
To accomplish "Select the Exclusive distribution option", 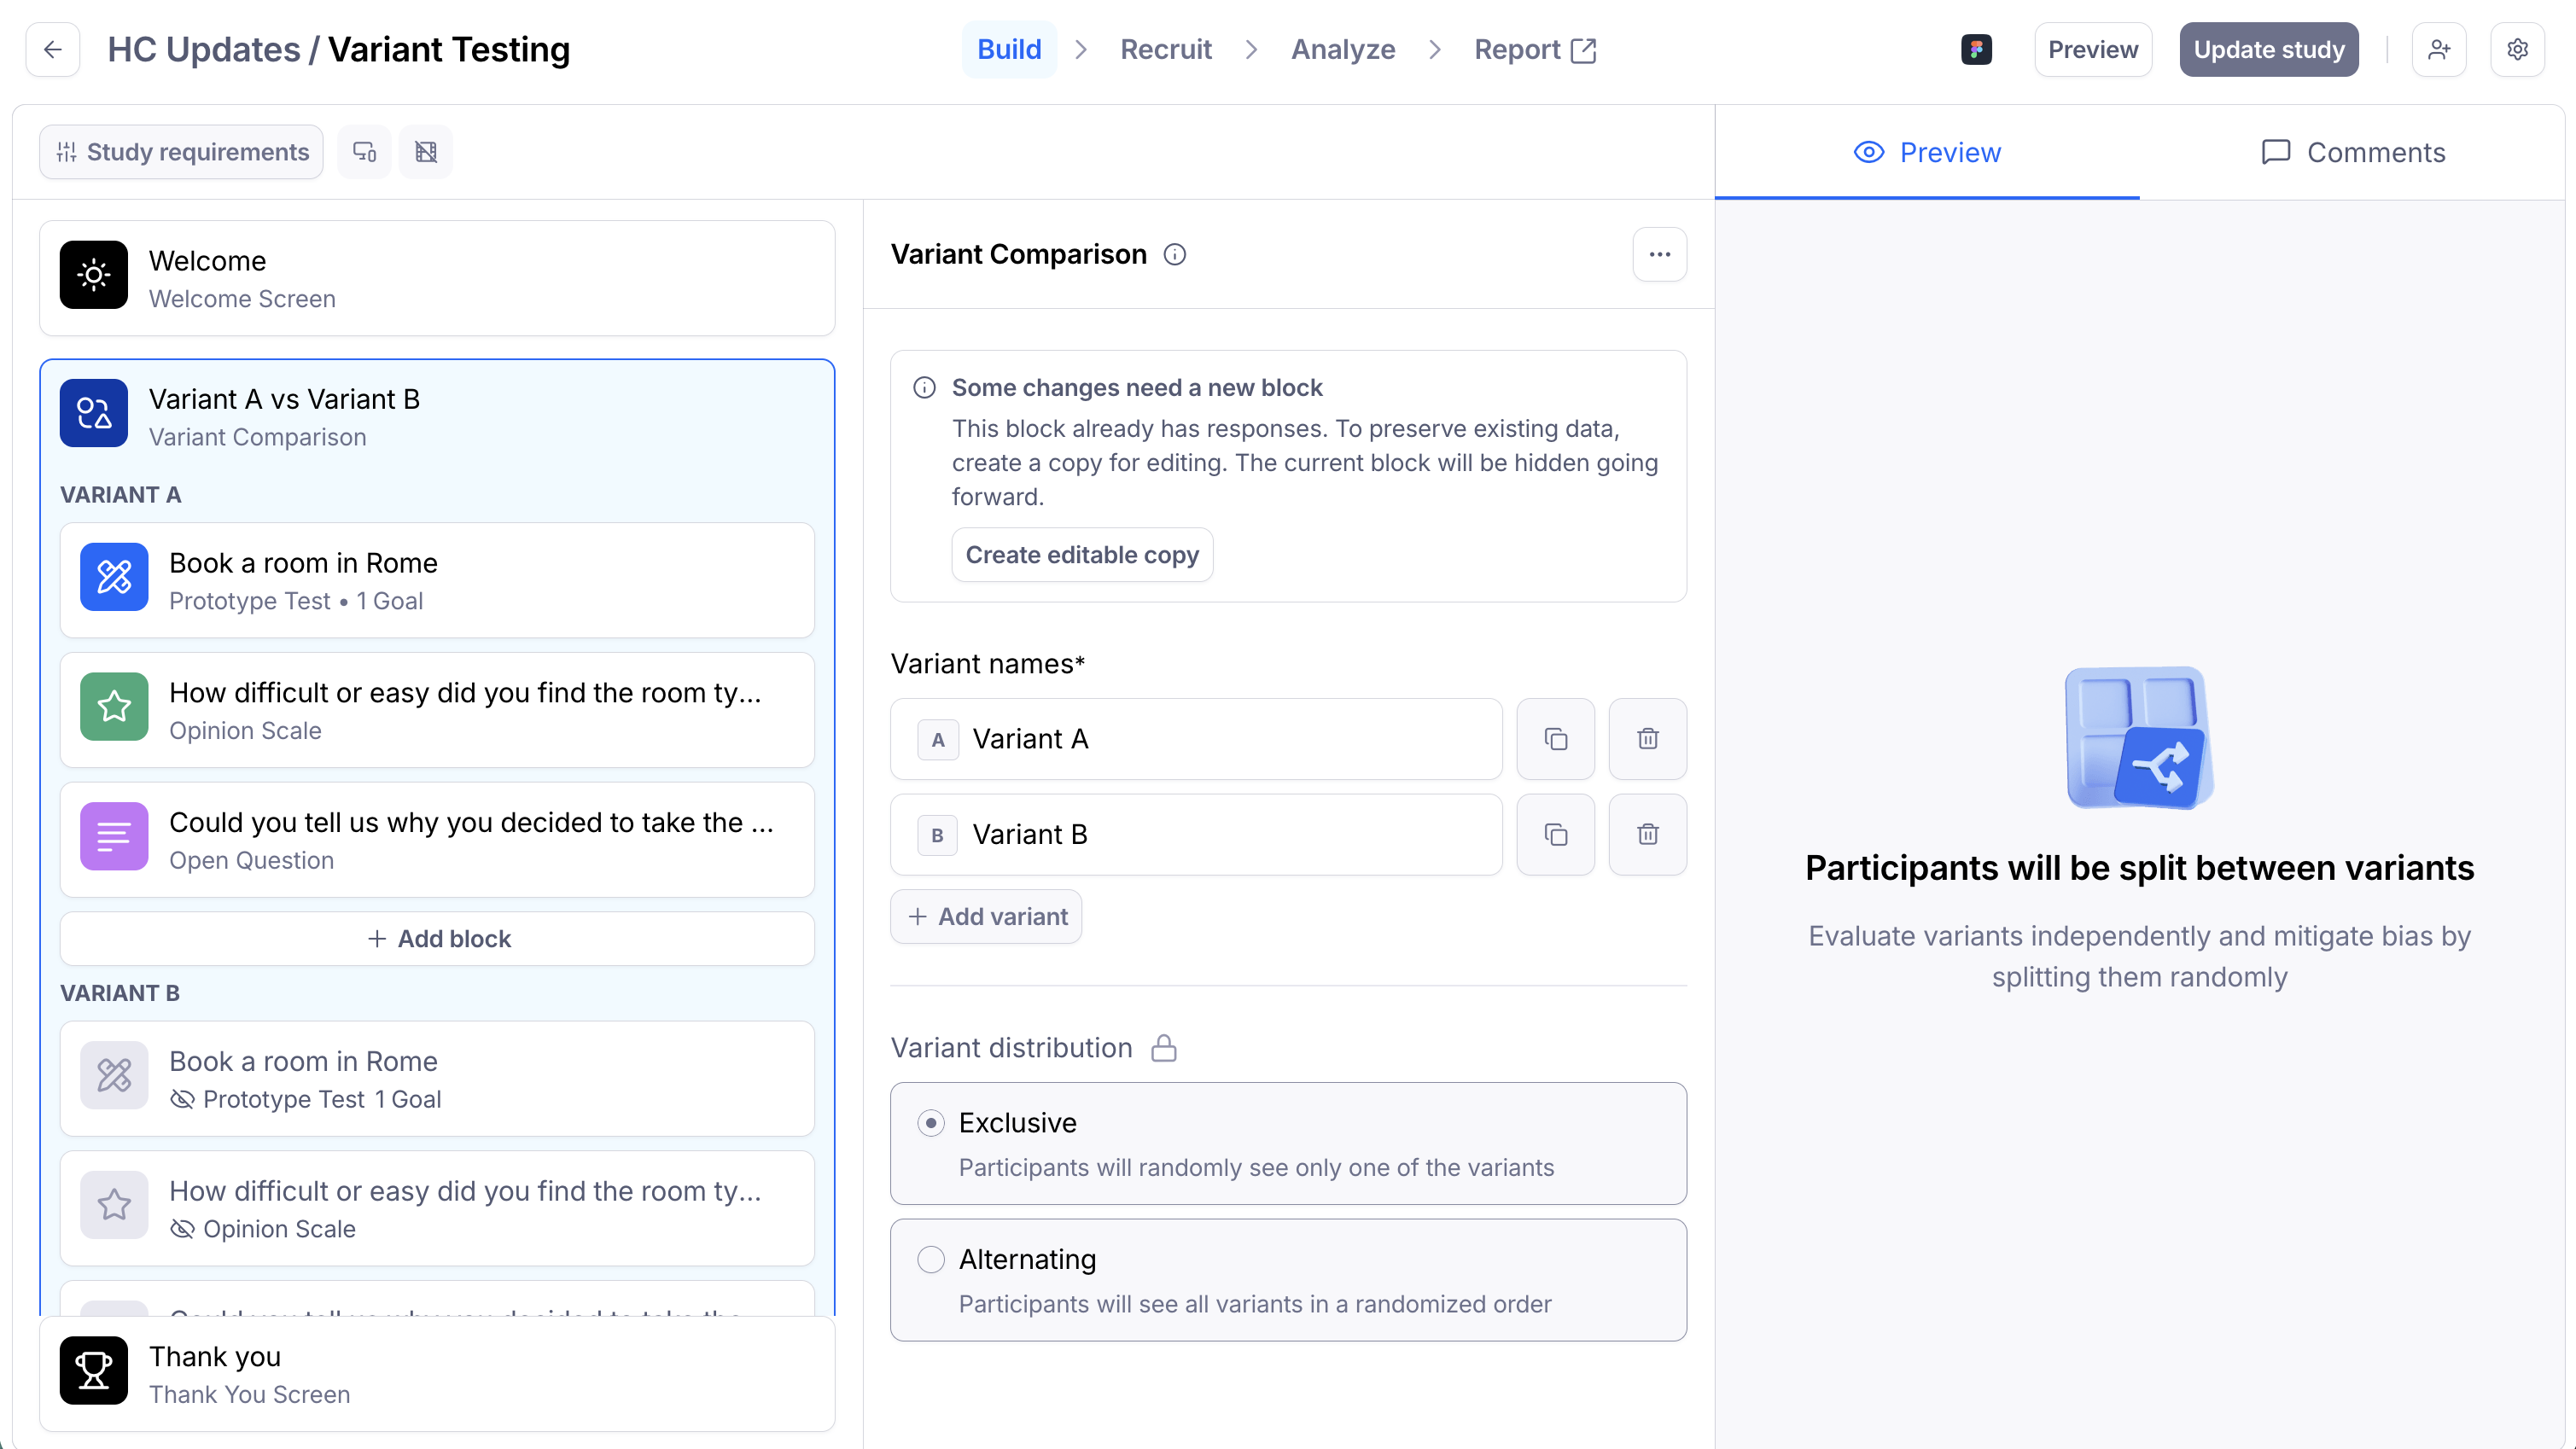I will [1288, 1144].
